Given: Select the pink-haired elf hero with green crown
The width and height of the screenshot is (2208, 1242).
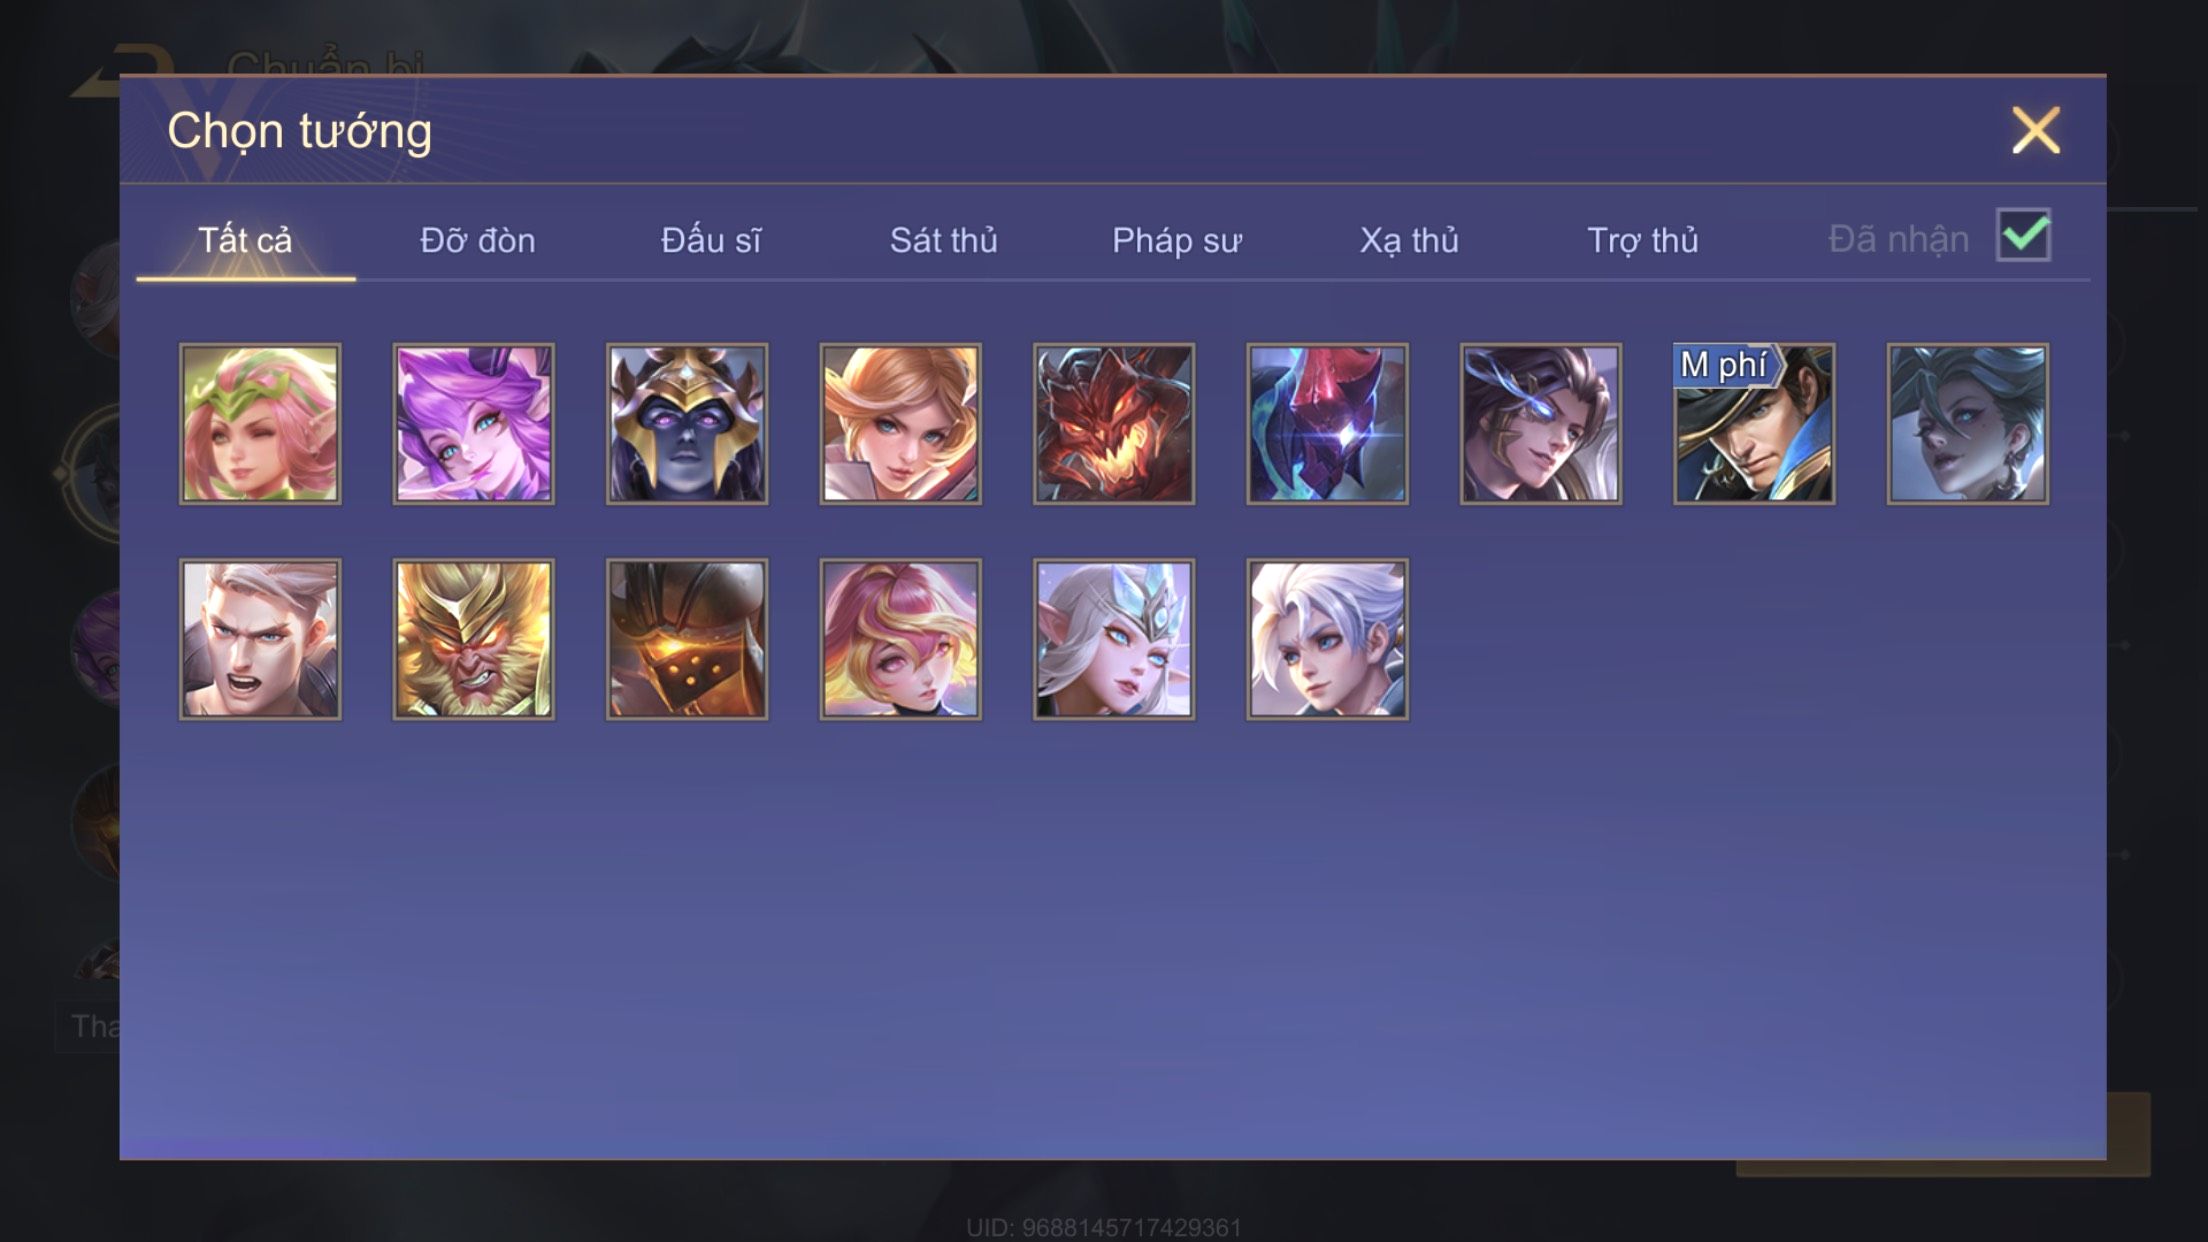Looking at the screenshot, I should [x=260, y=424].
